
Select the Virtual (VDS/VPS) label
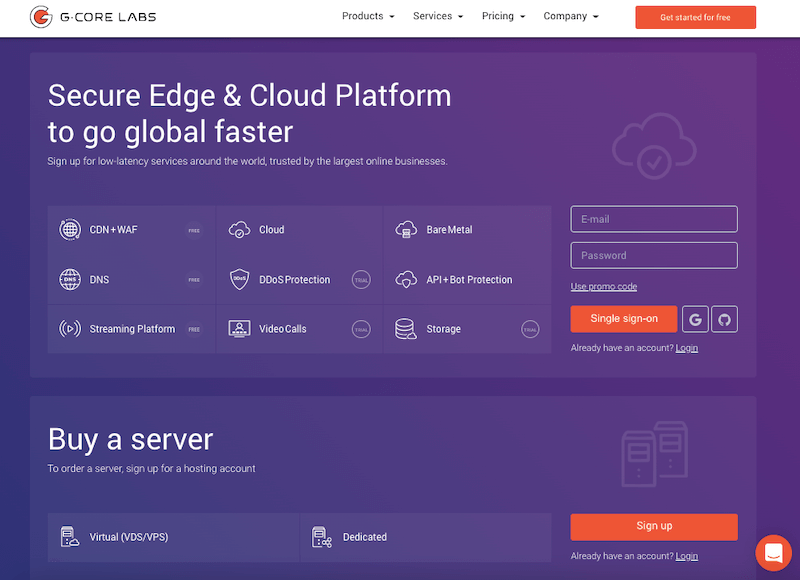coord(129,537)
